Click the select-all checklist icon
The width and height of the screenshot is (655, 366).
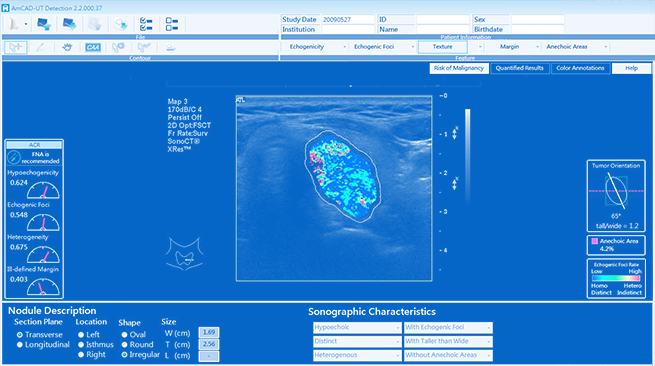tap(146, 24)
